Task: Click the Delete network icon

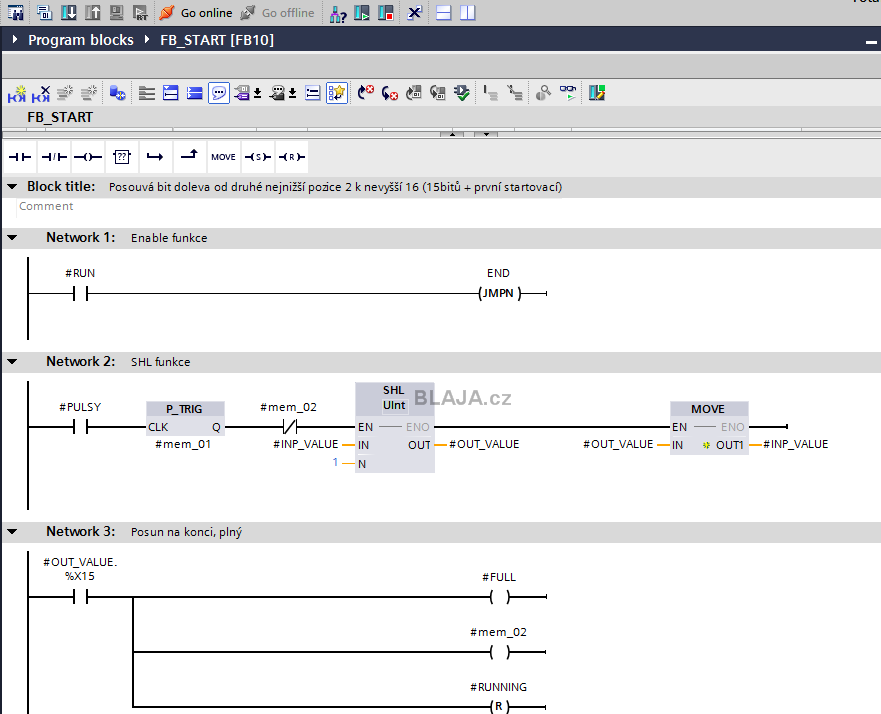Action: [x=41, y=93]
